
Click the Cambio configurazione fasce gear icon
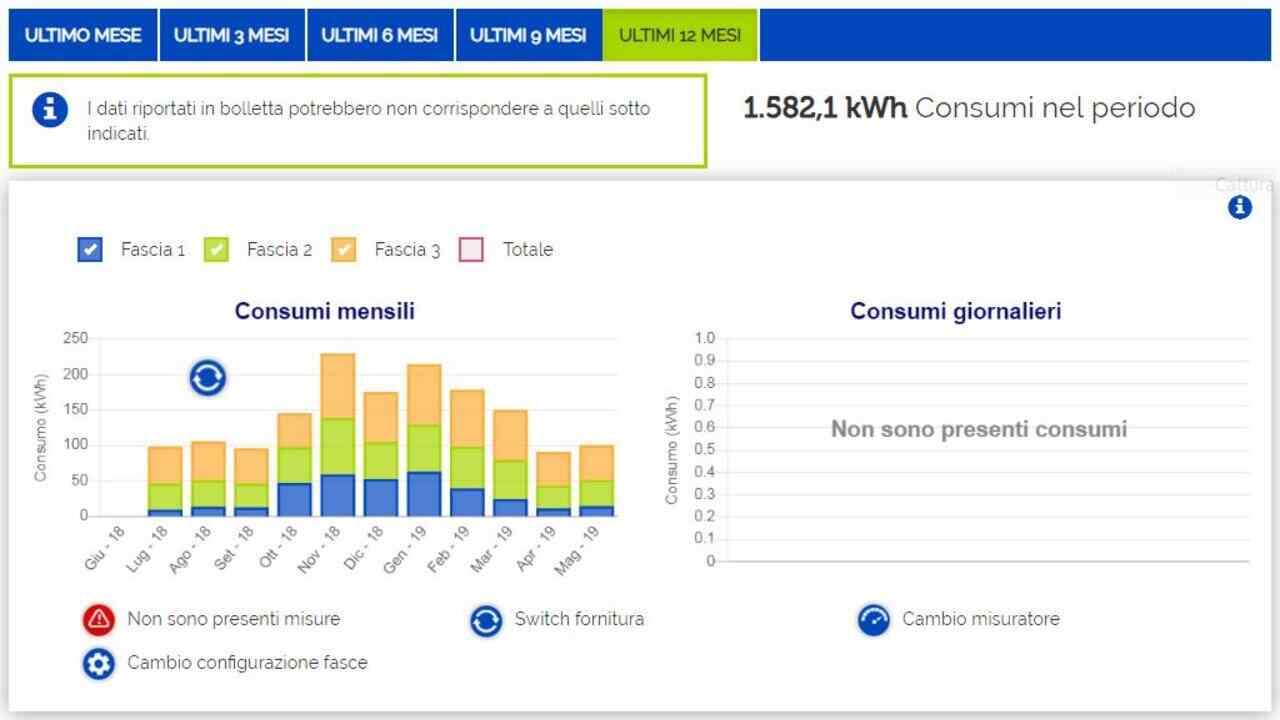tap(99, 663)
